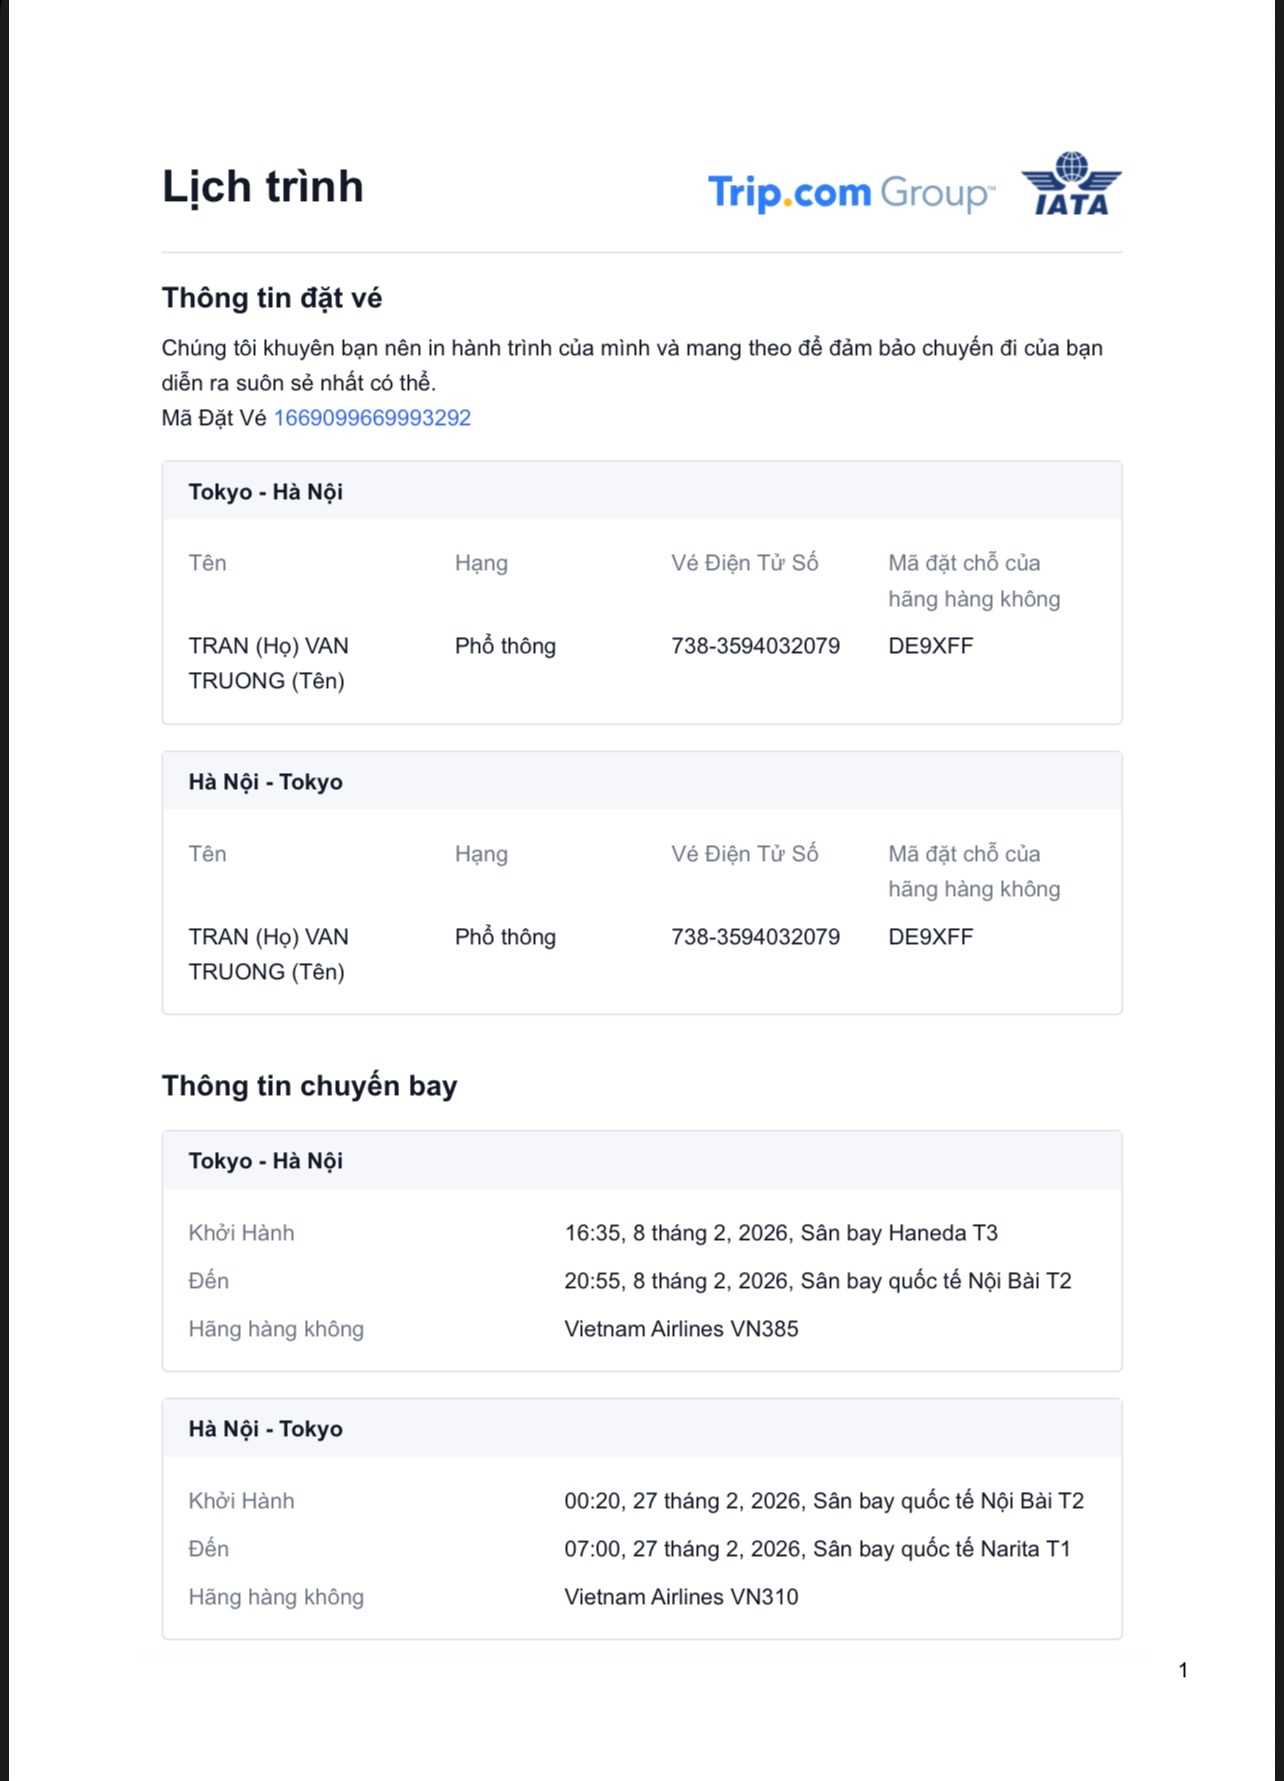
Task: Select Hà Nội - Tokyo header in booking info
Action: pos(266,782)
